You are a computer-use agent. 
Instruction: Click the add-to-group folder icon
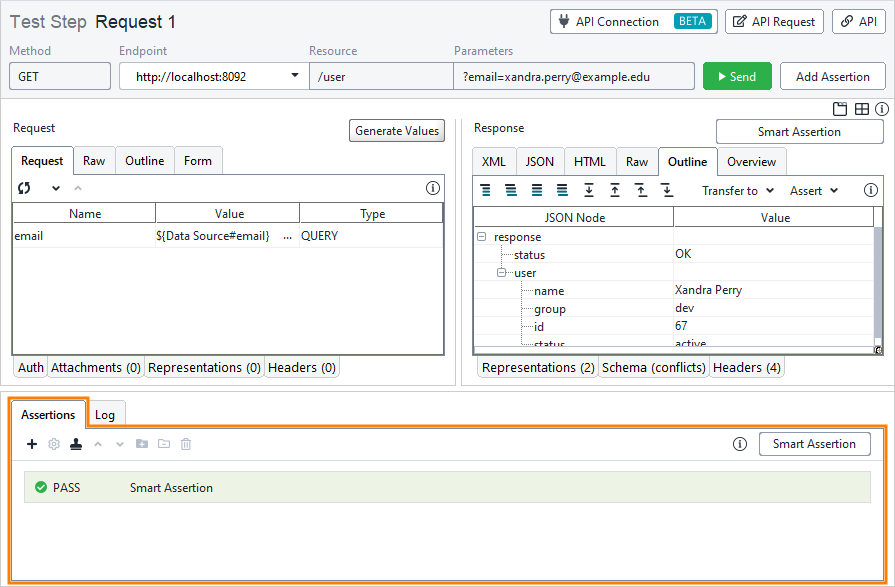tap(141, 444)
